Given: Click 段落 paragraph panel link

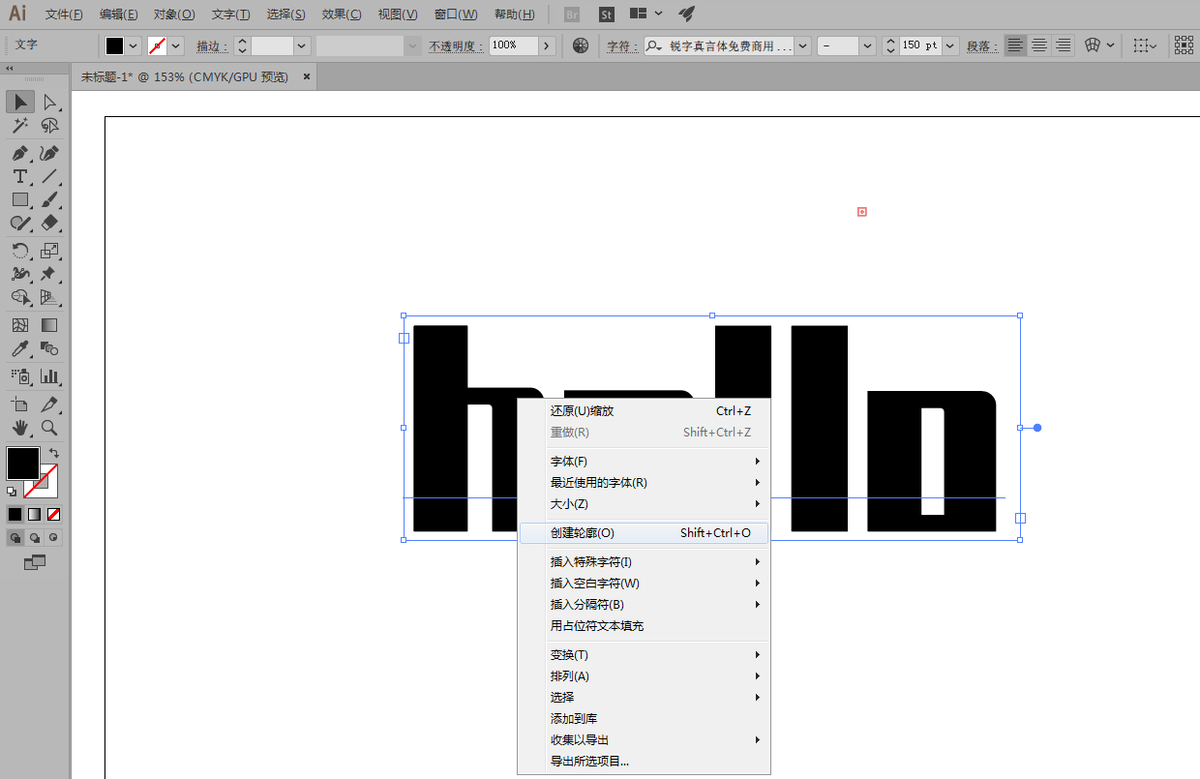Looking at the screenshot, I should click(982, 46).
